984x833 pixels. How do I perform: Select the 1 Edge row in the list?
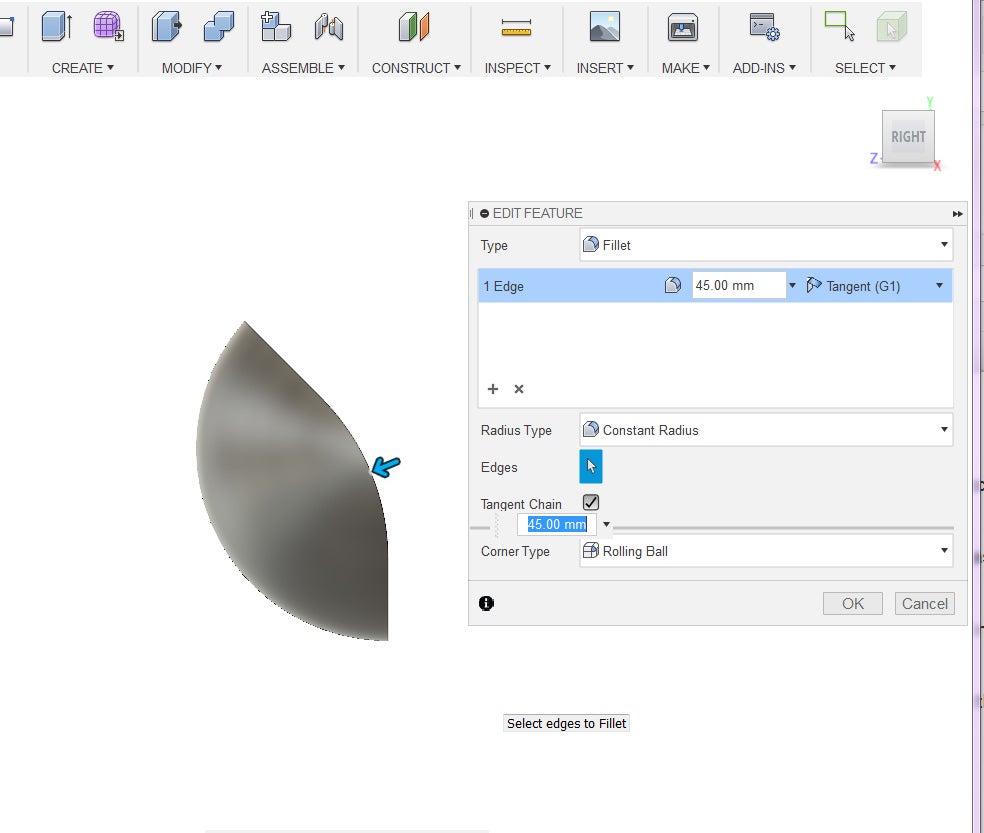click(x=715, y=286)
